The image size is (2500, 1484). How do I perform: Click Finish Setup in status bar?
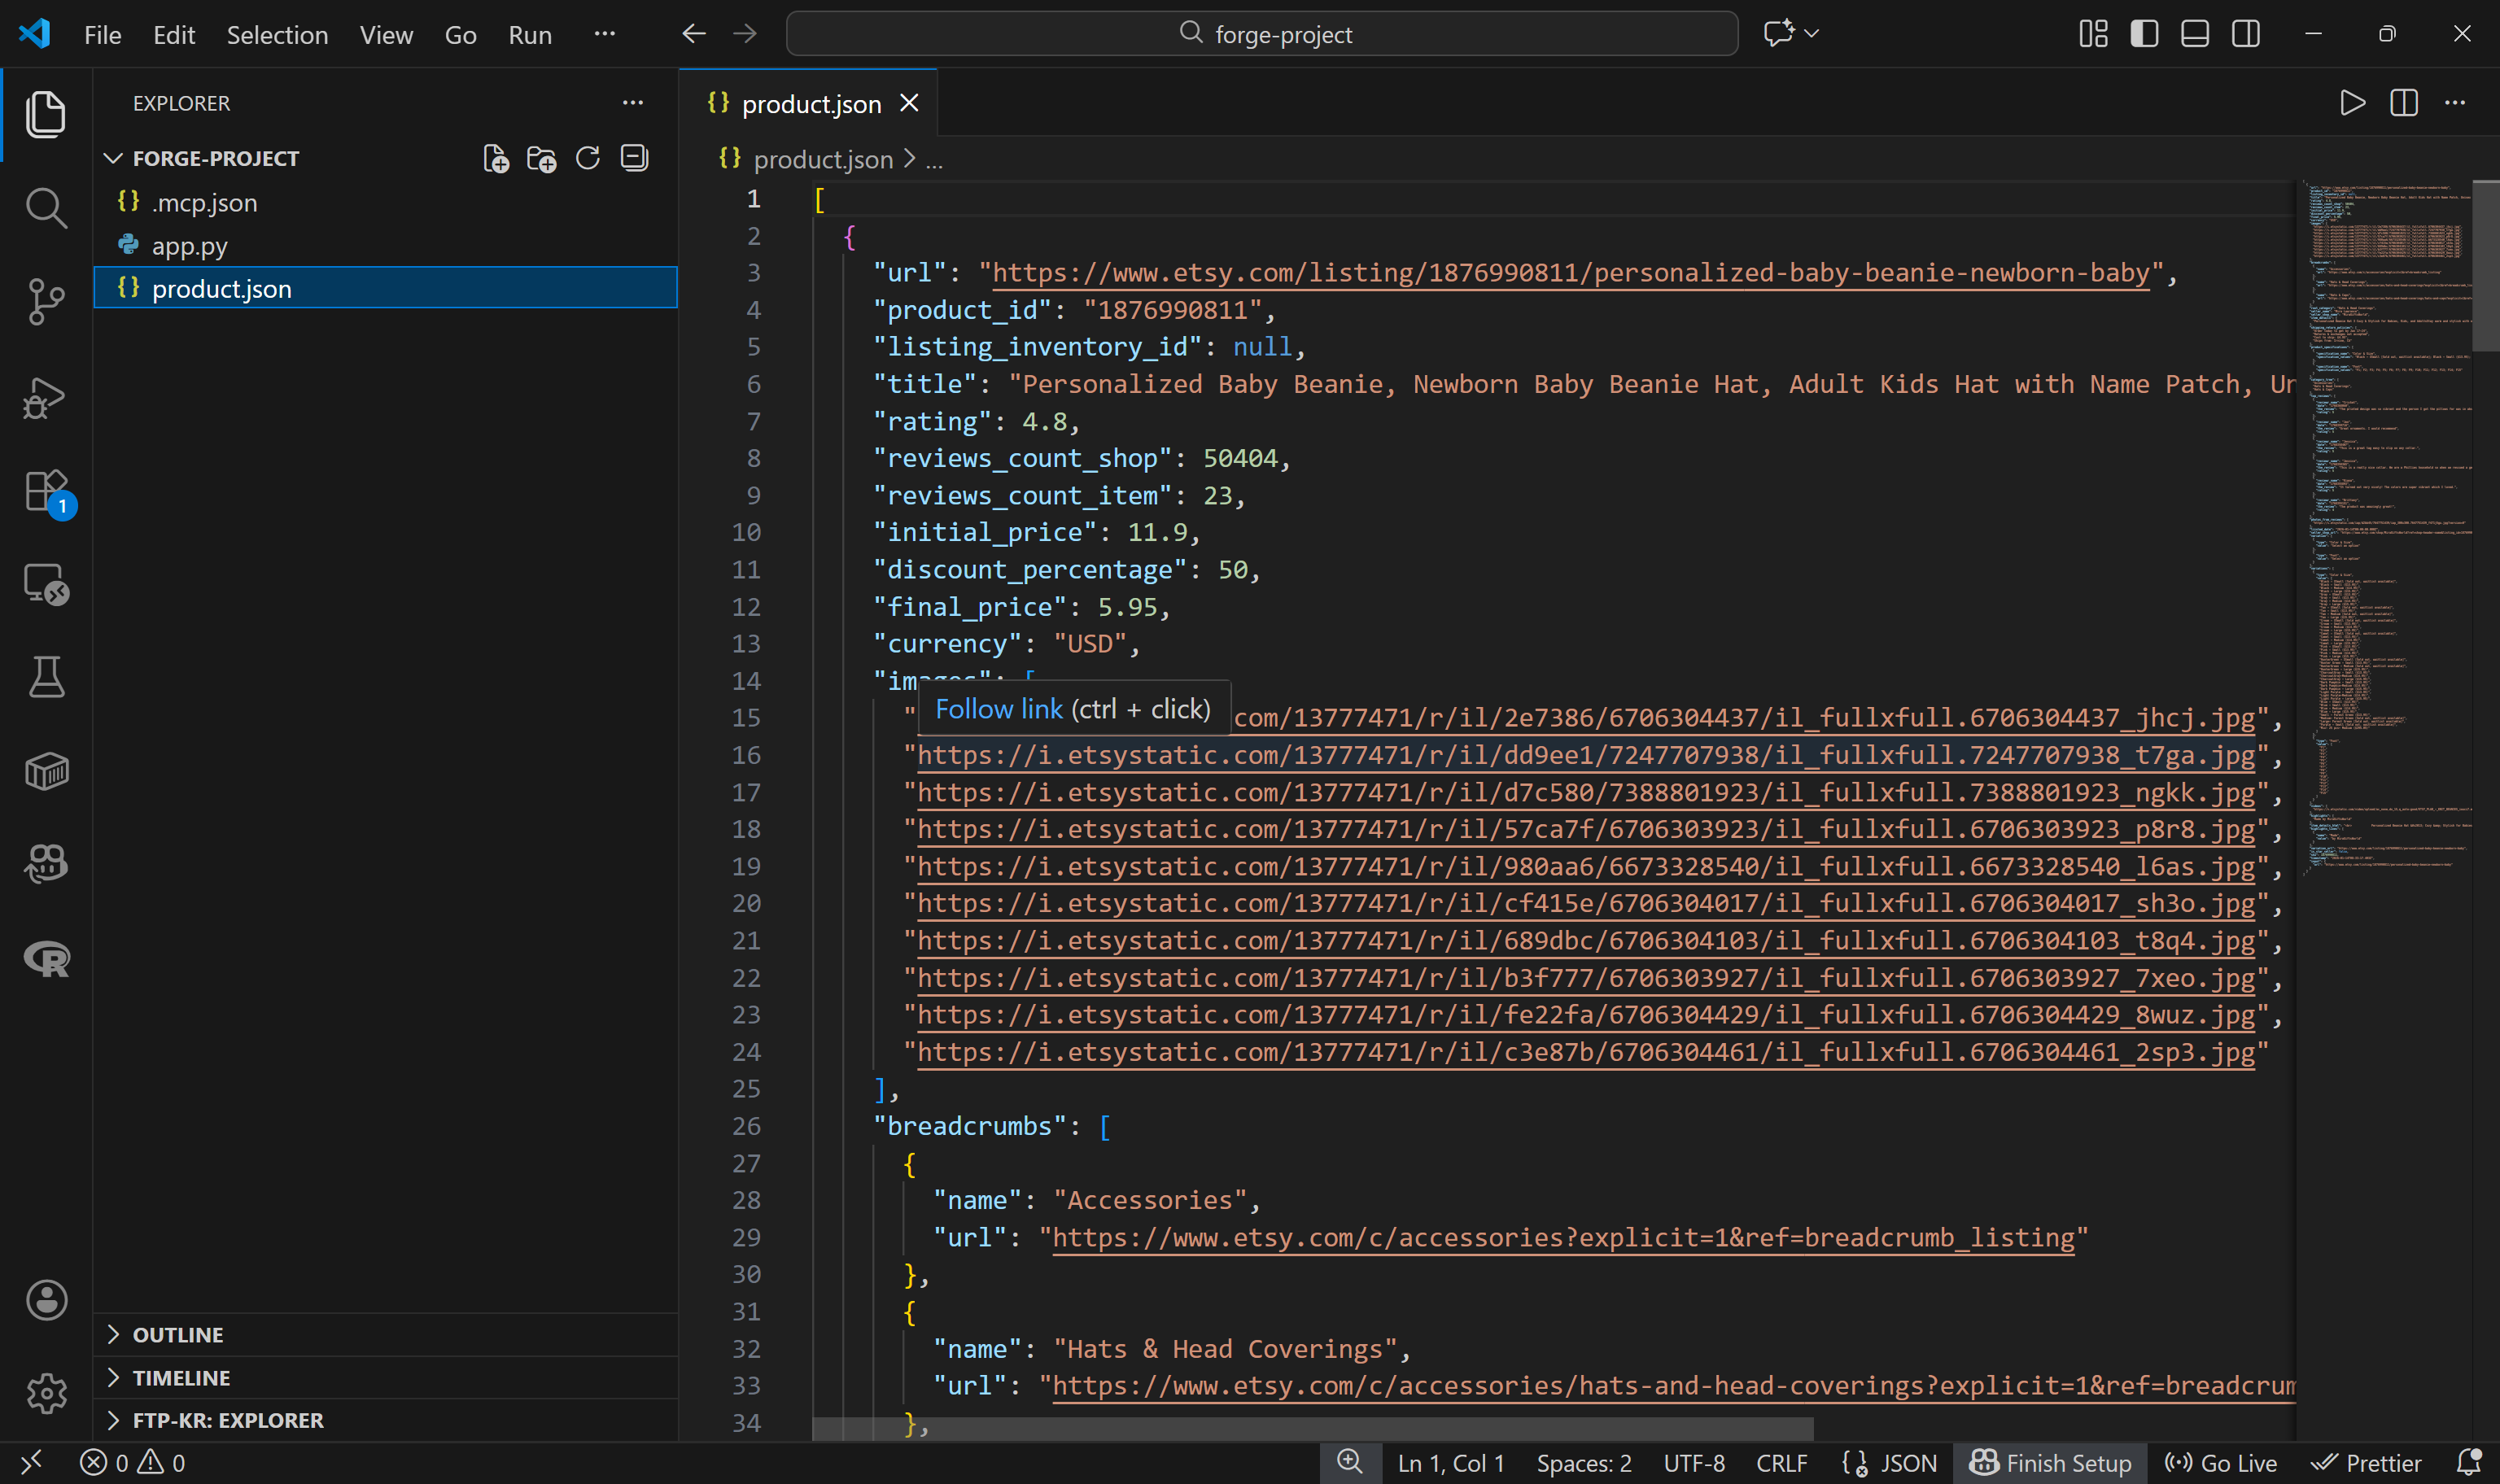tap(2051, 1463)
